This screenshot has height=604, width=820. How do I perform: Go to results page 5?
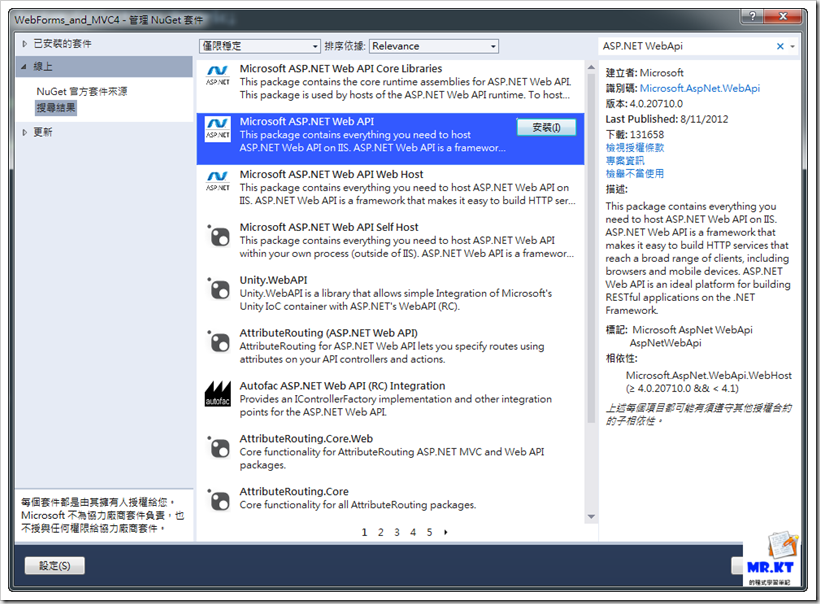tap(429, 532)
